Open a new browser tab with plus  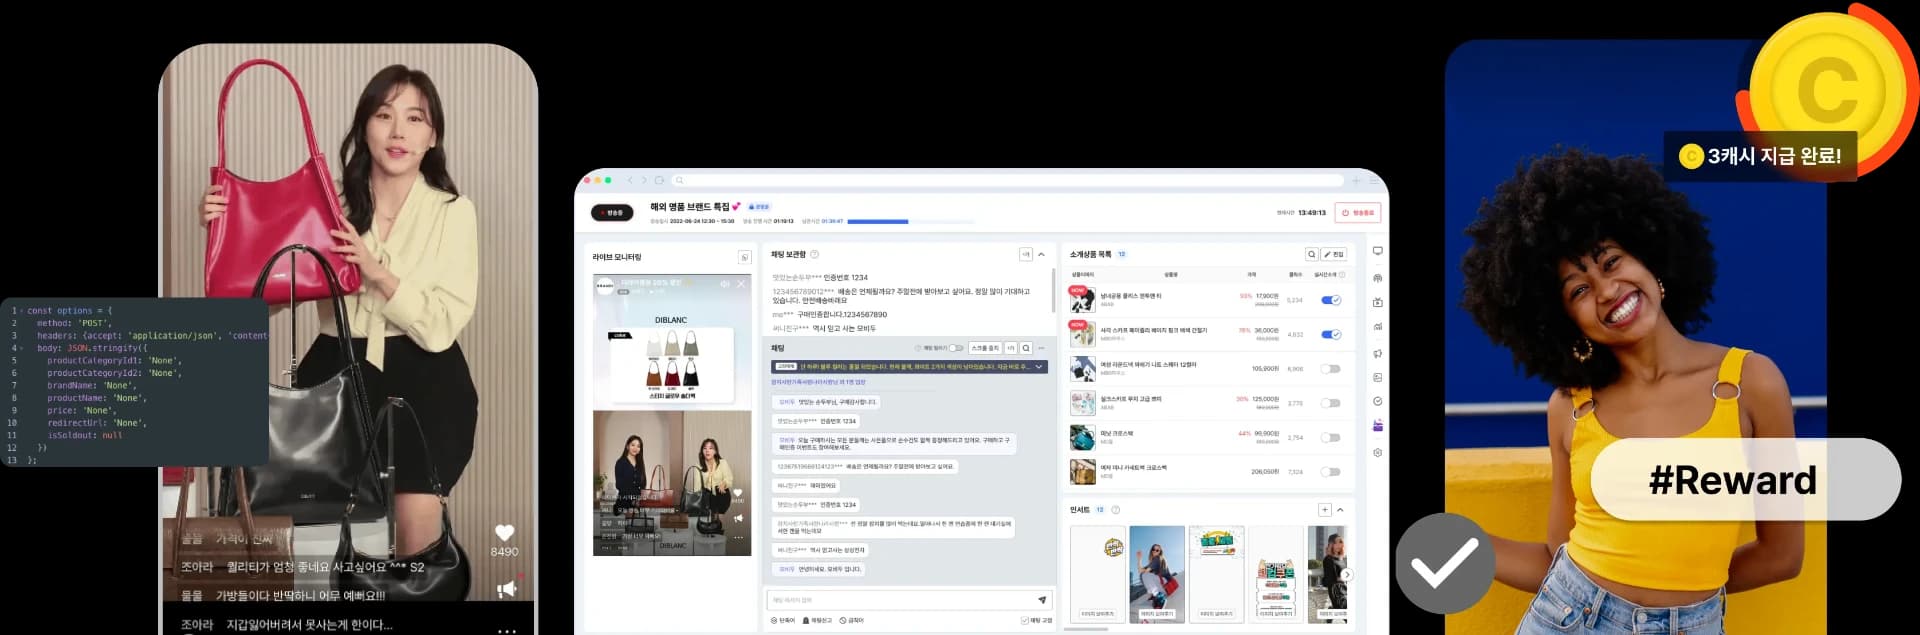[1356, 181]
